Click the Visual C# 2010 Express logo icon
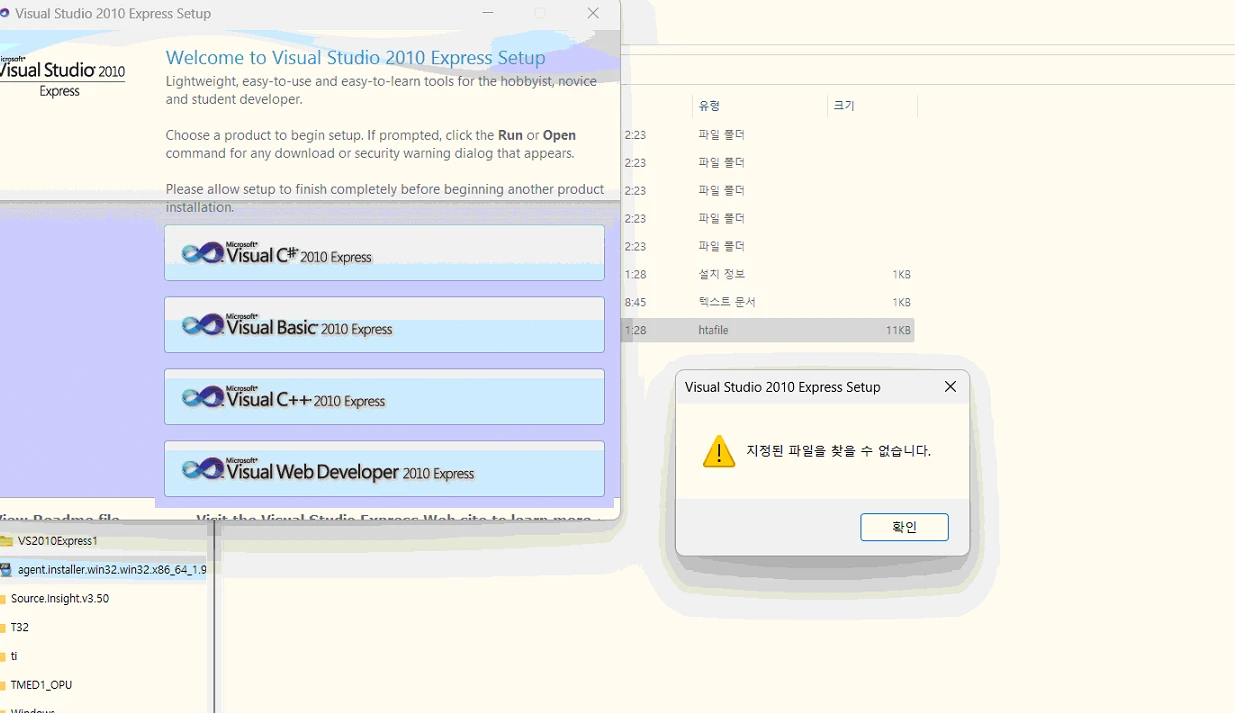Viewport: 1235px width, 713px height. [203, 253]
